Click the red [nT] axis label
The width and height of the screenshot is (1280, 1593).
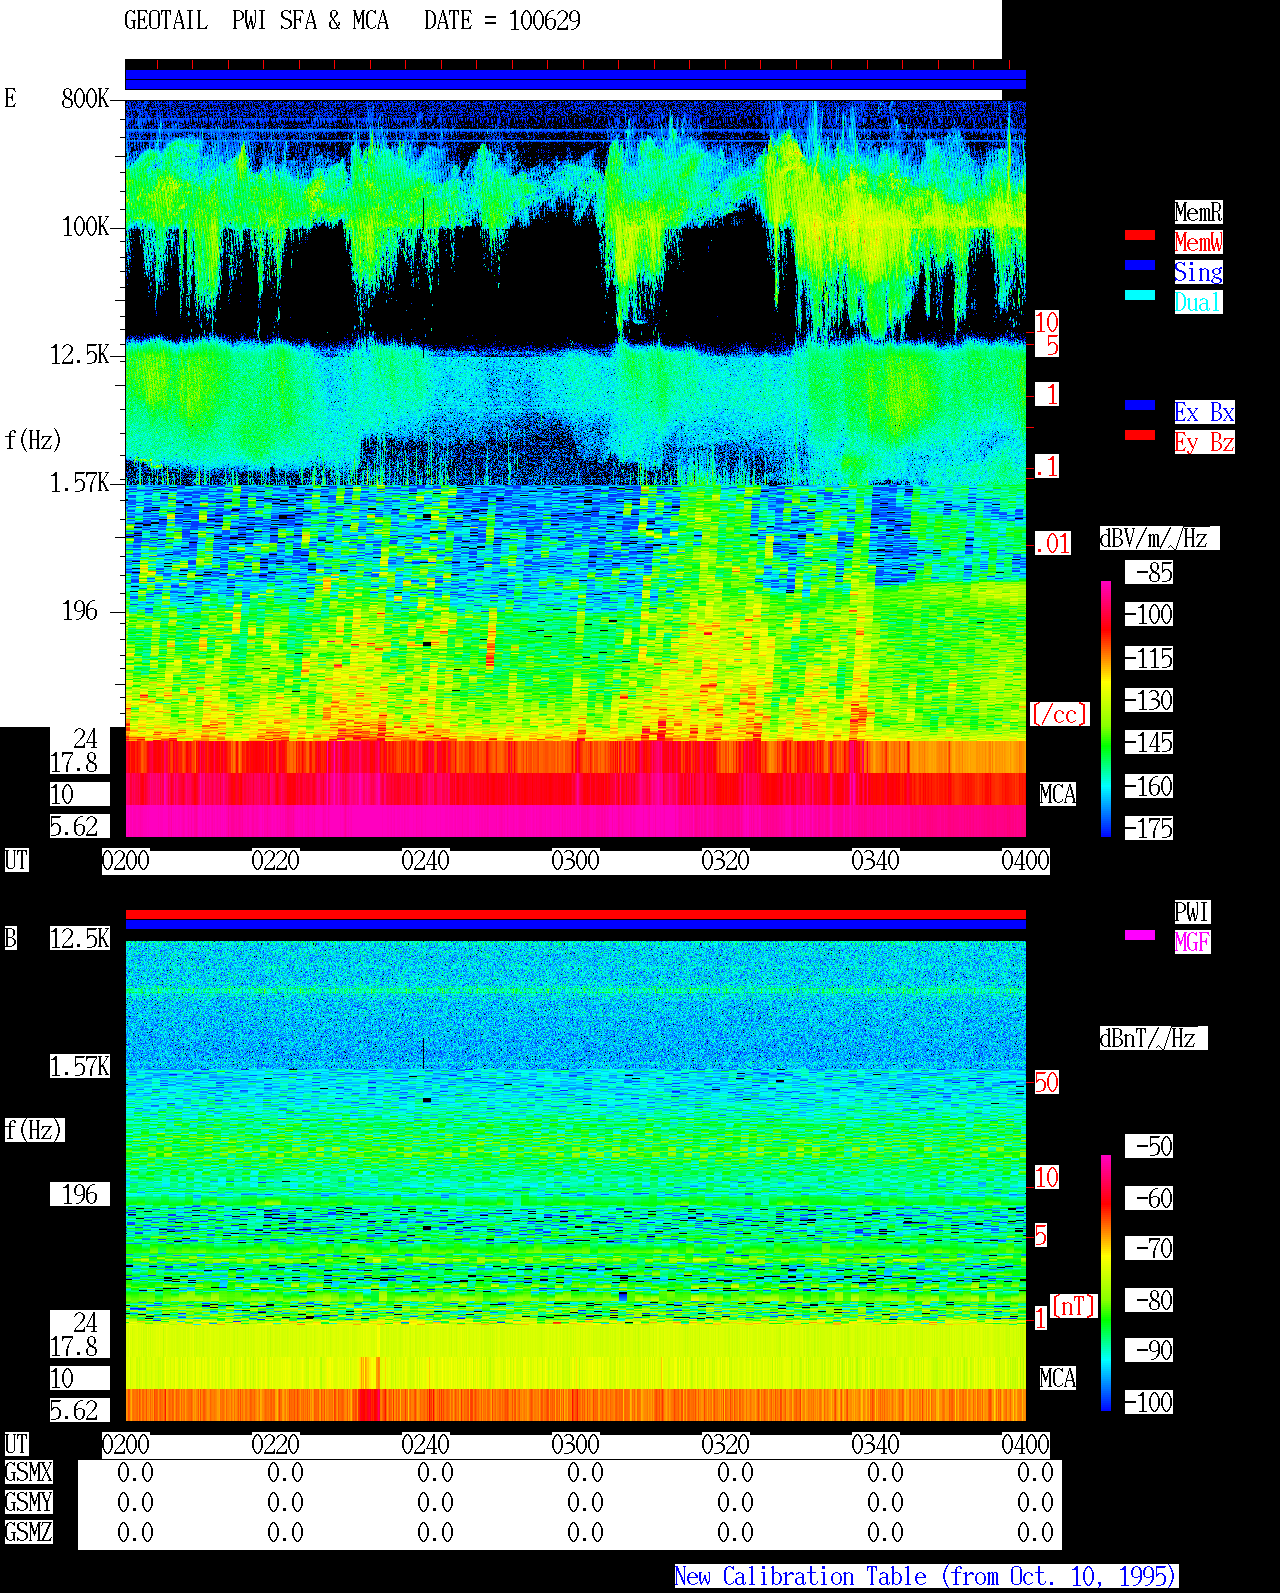[x=1074, y=1306]
